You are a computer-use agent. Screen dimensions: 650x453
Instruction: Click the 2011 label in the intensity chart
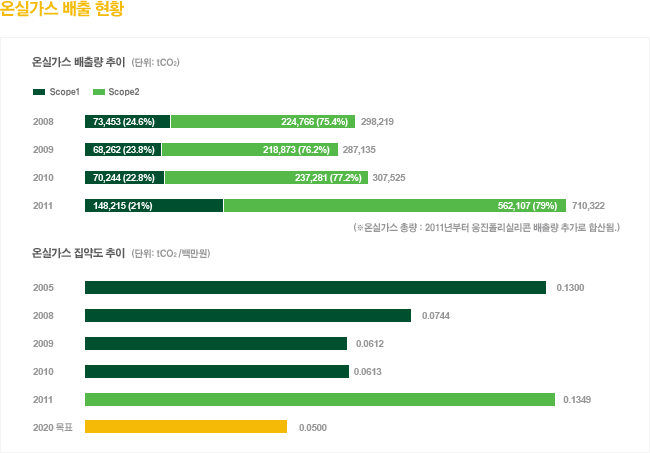(x=43, y=400)
